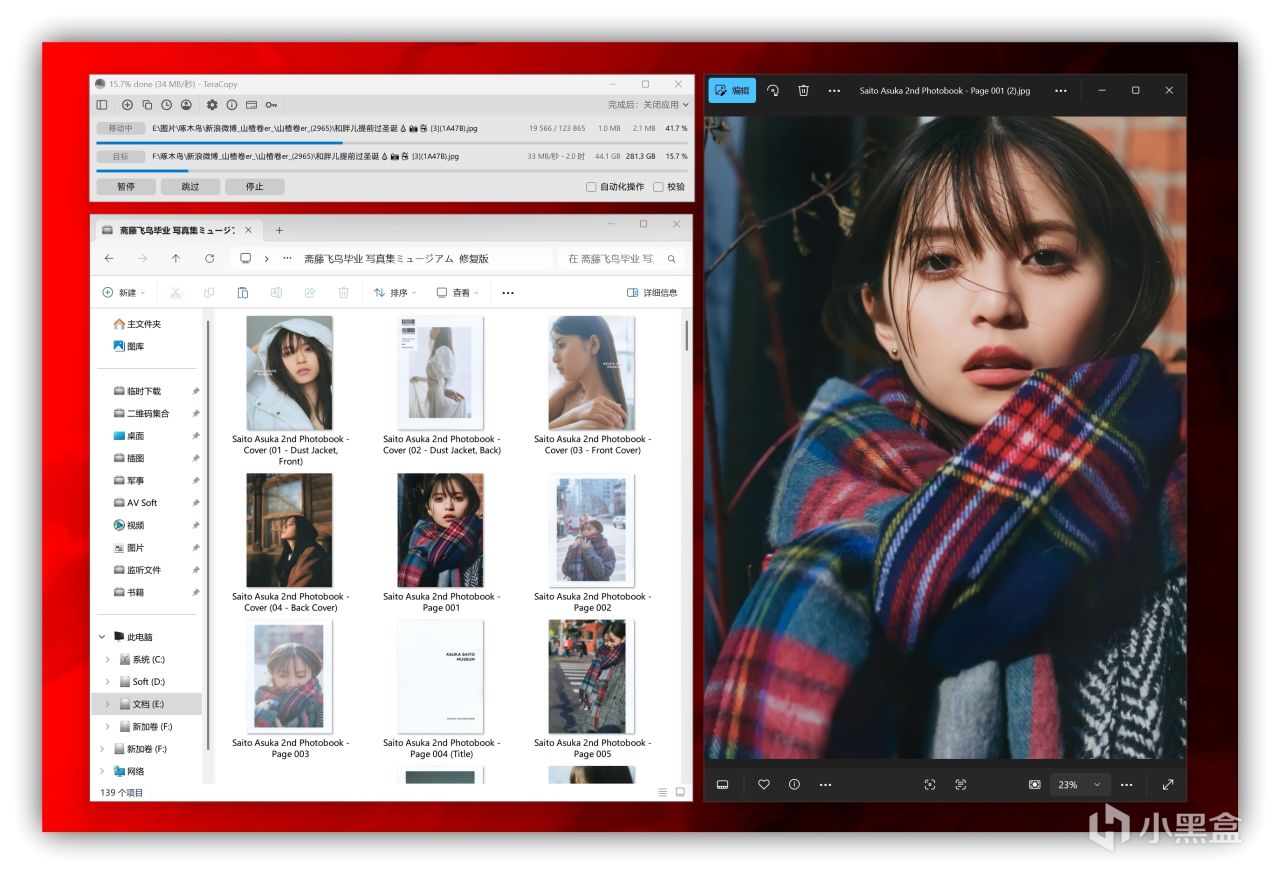Open the 查看 view dropdown

pyautogui.click(x=457, y=293)
